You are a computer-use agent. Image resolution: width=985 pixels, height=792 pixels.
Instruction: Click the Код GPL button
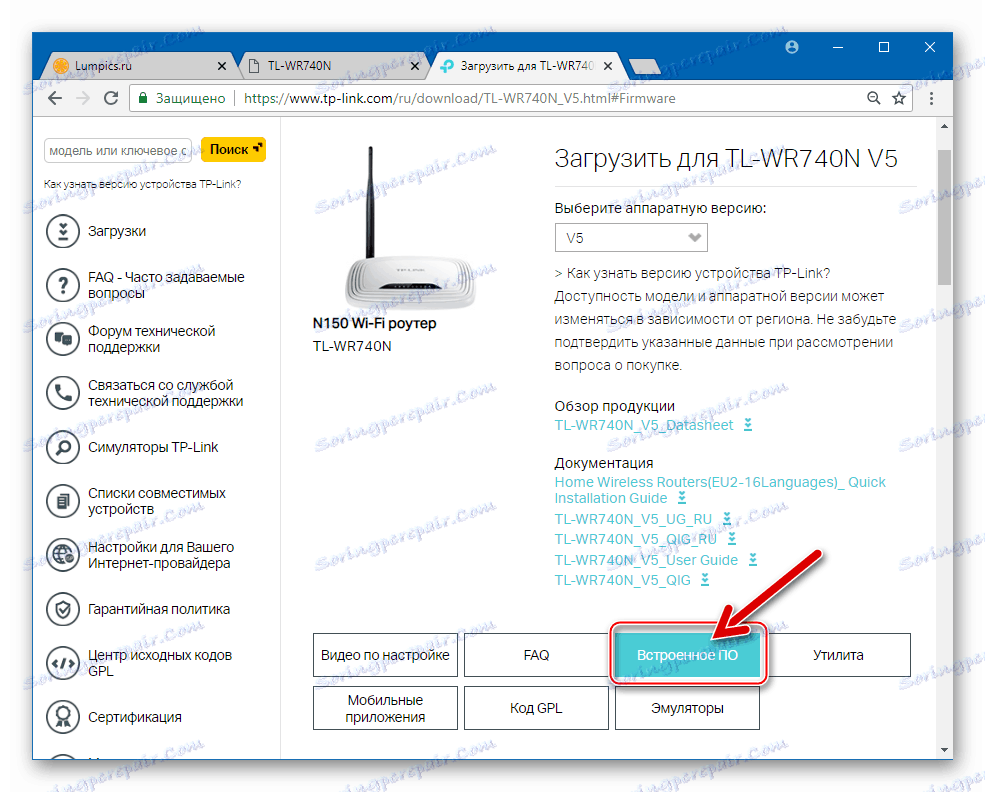click(x=536, y=708)
